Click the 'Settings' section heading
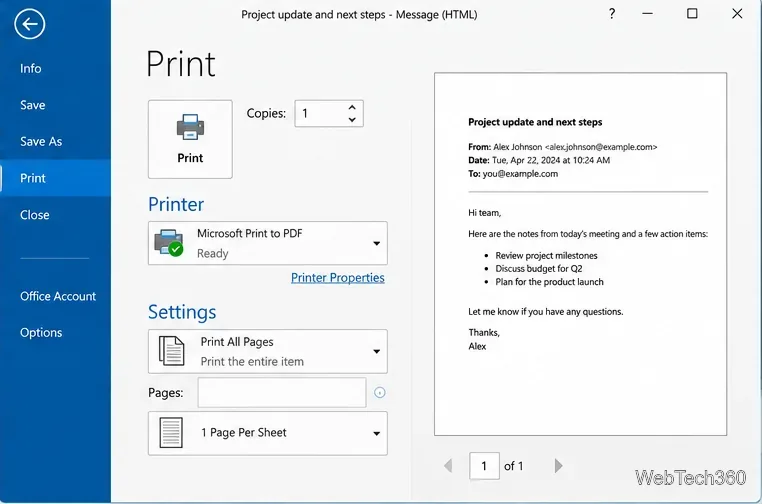This screenshot has width=762, height=504. point(182,312)
